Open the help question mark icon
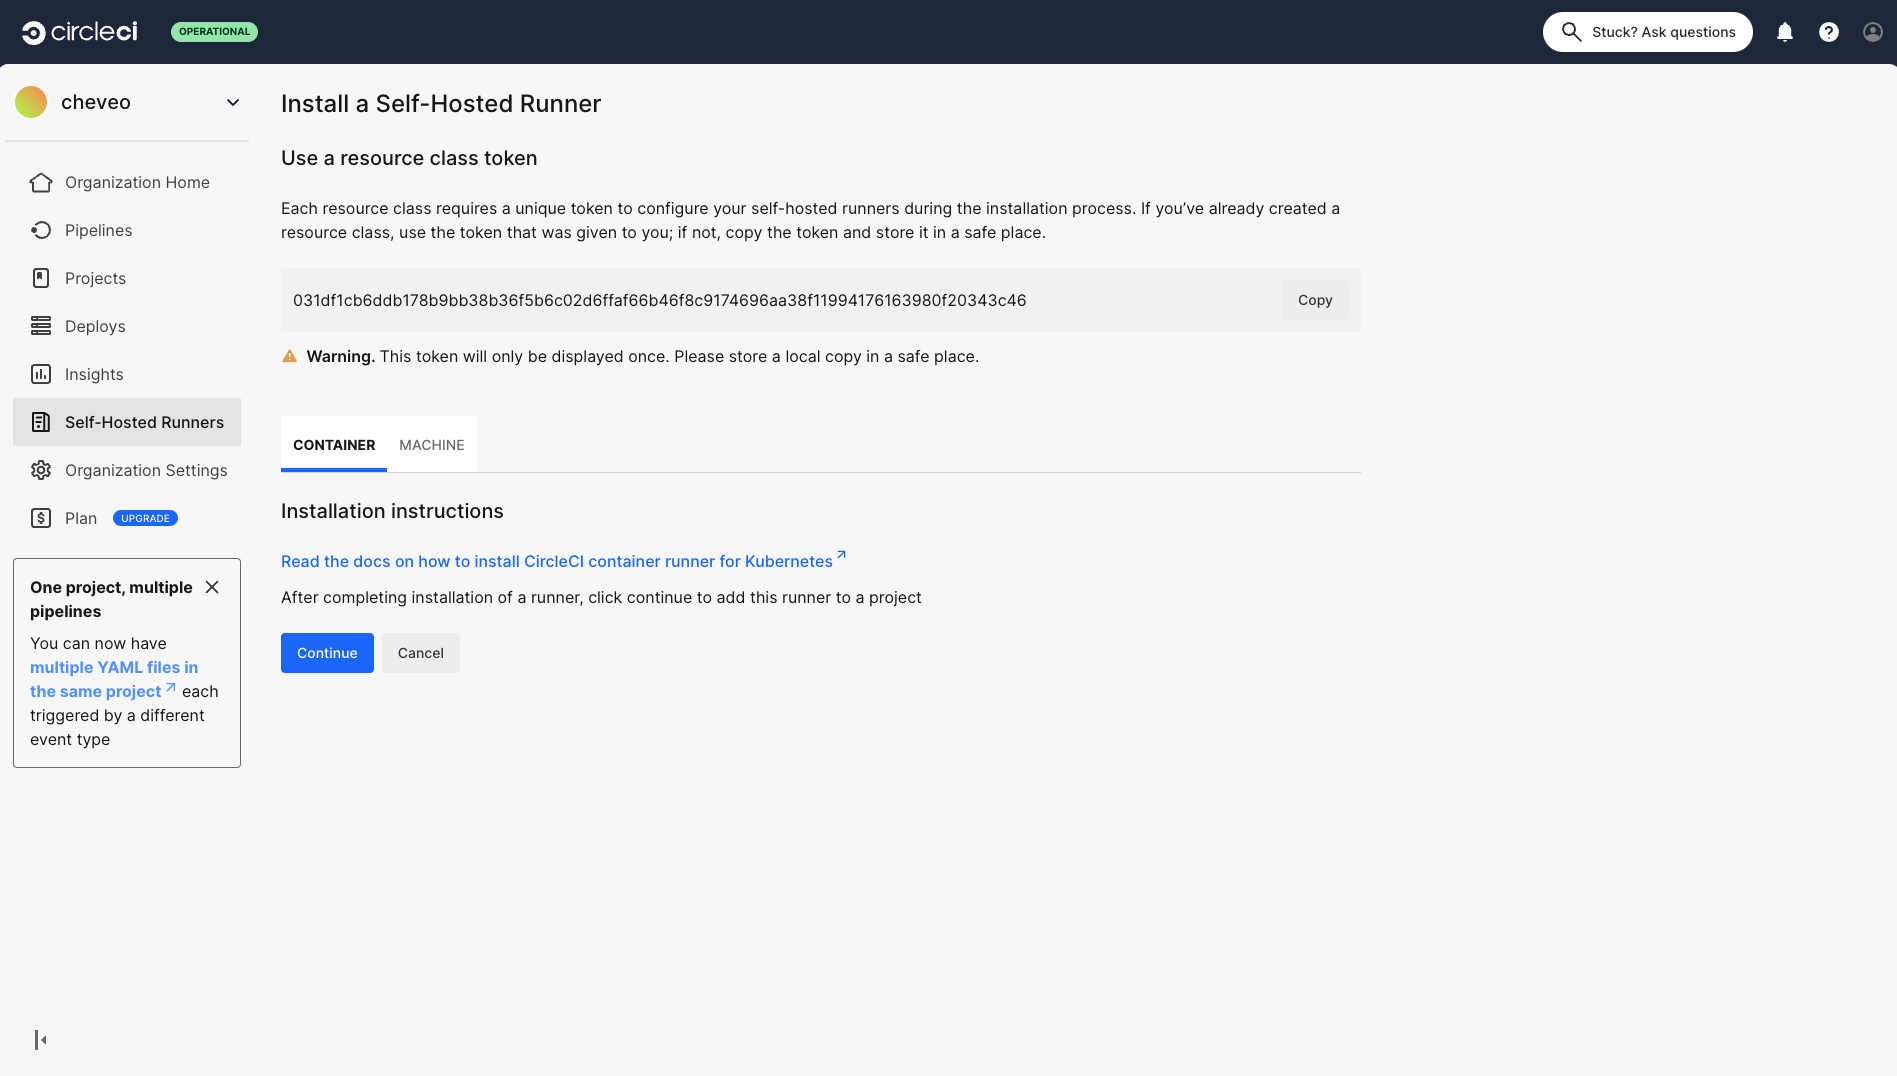The image size is (1897, 1076). pos(1828,32)
